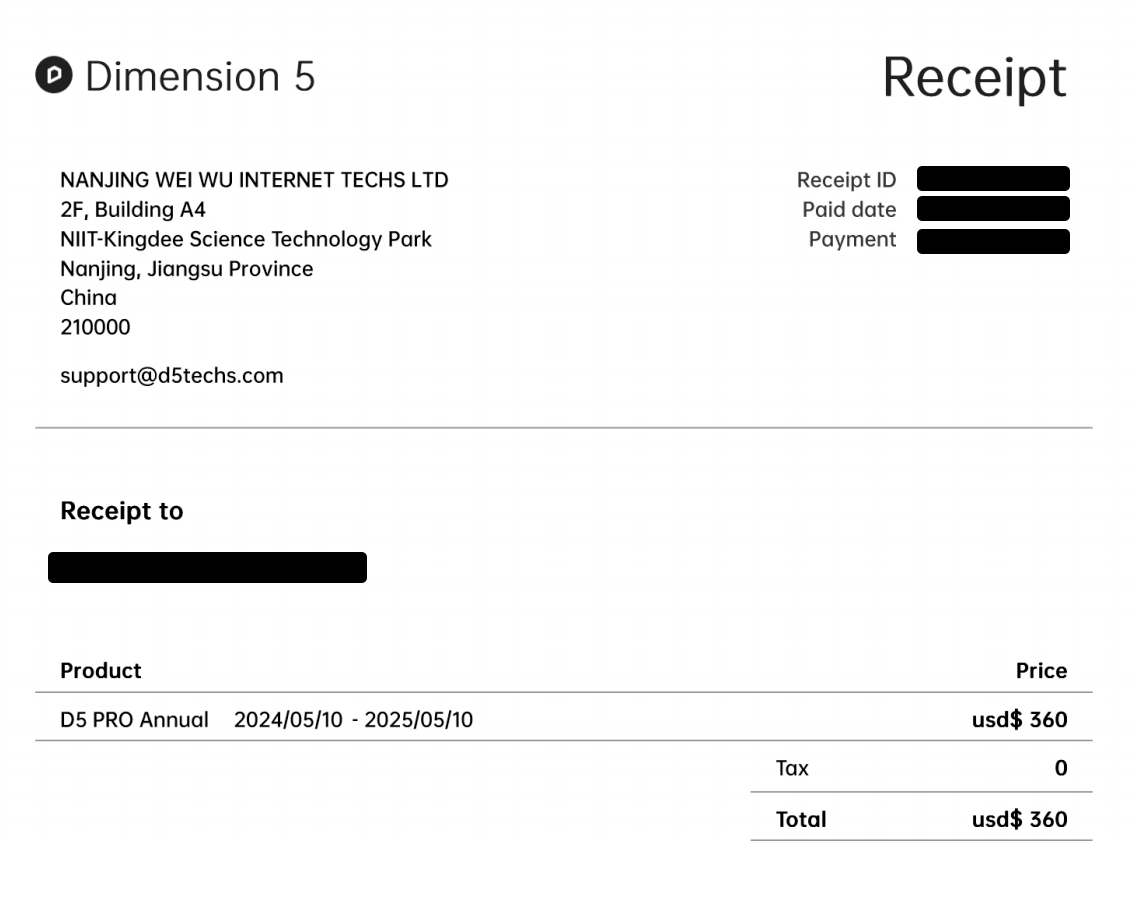Click the Receipt ID label
Image resolution: width=1135 pixels, height=915 pixels.
[846, 180]
